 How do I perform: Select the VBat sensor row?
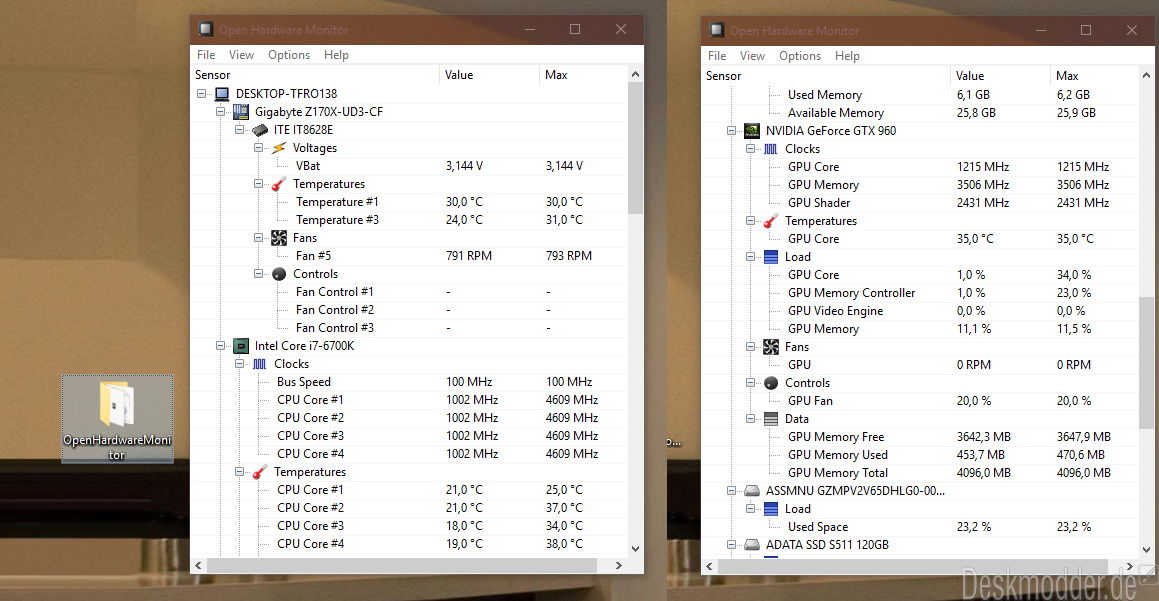coord(409,166)
